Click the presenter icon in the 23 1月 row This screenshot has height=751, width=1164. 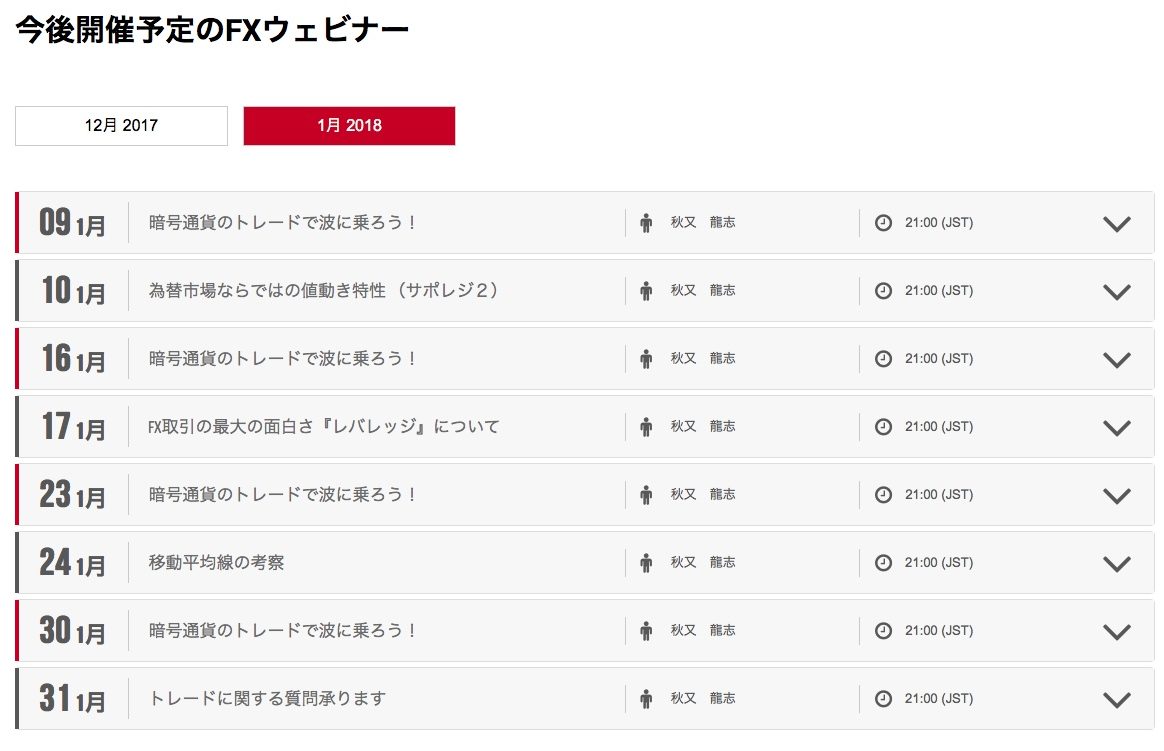646,494
